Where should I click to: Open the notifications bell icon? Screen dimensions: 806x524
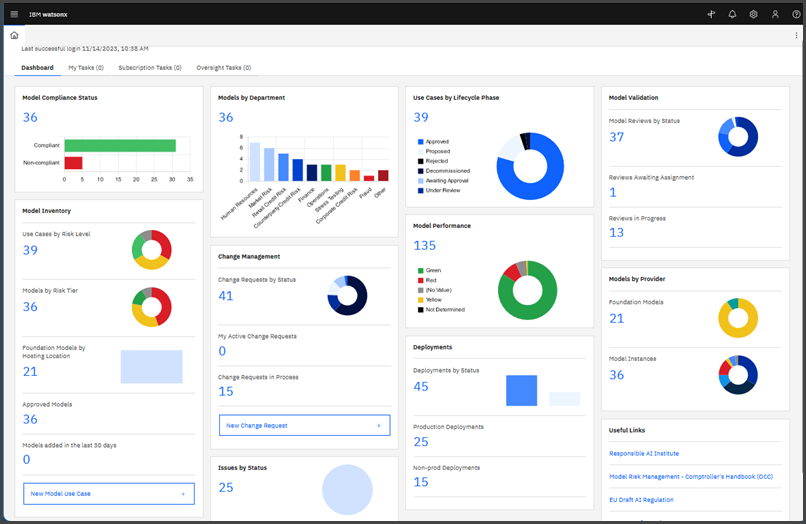(732, 14)
